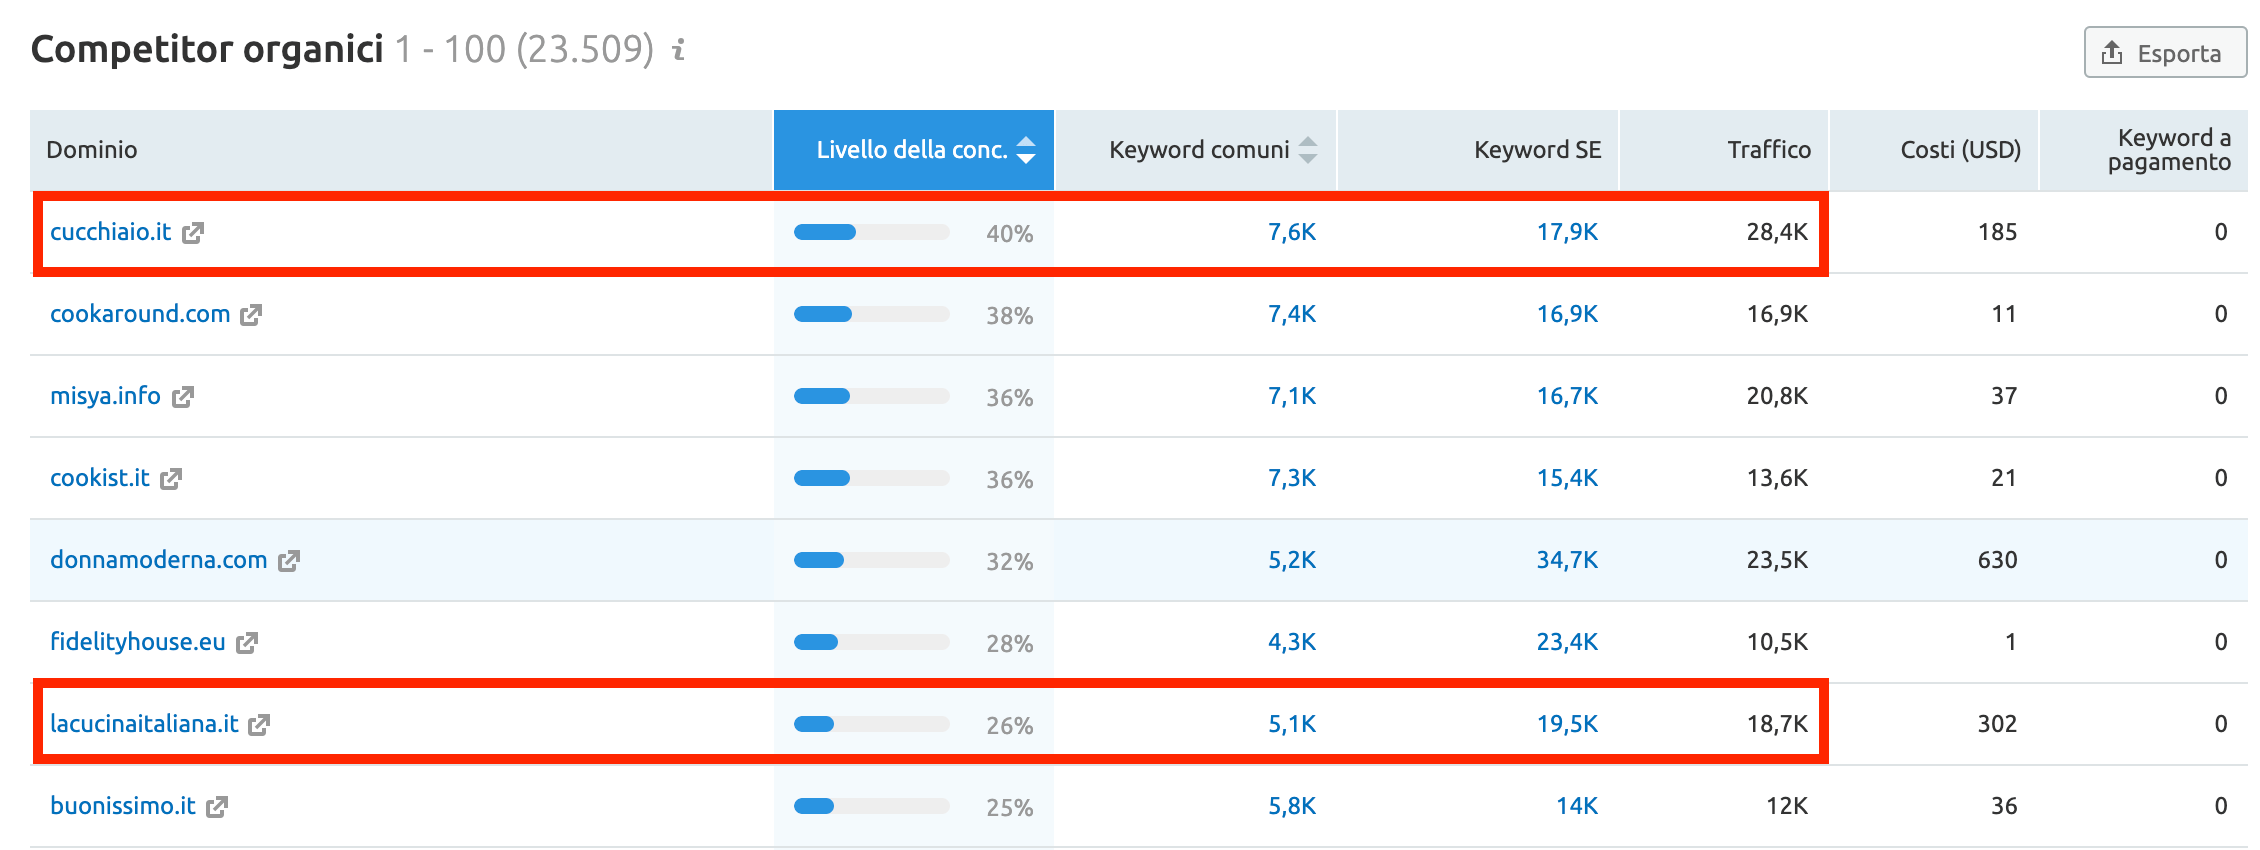Click the 40% competition level bar
2260x850 pixels.
pyautogui.click(x=871, y=232)
